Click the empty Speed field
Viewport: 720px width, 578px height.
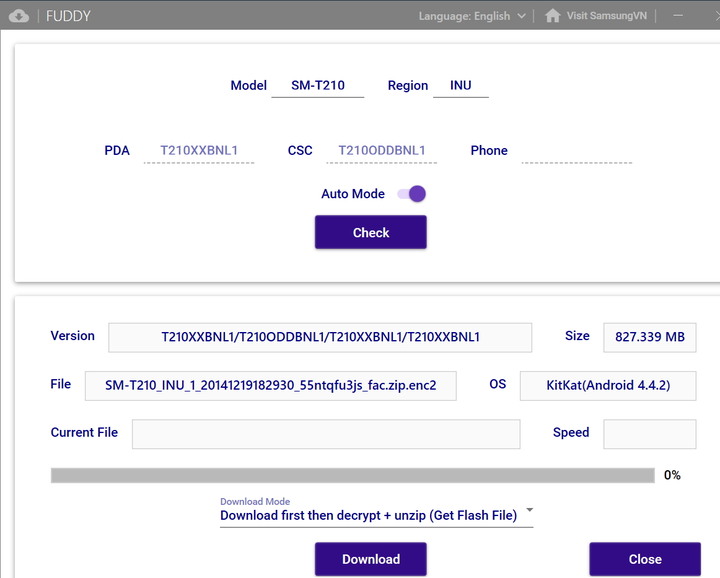pyautogui.click(x=650, y=434)
